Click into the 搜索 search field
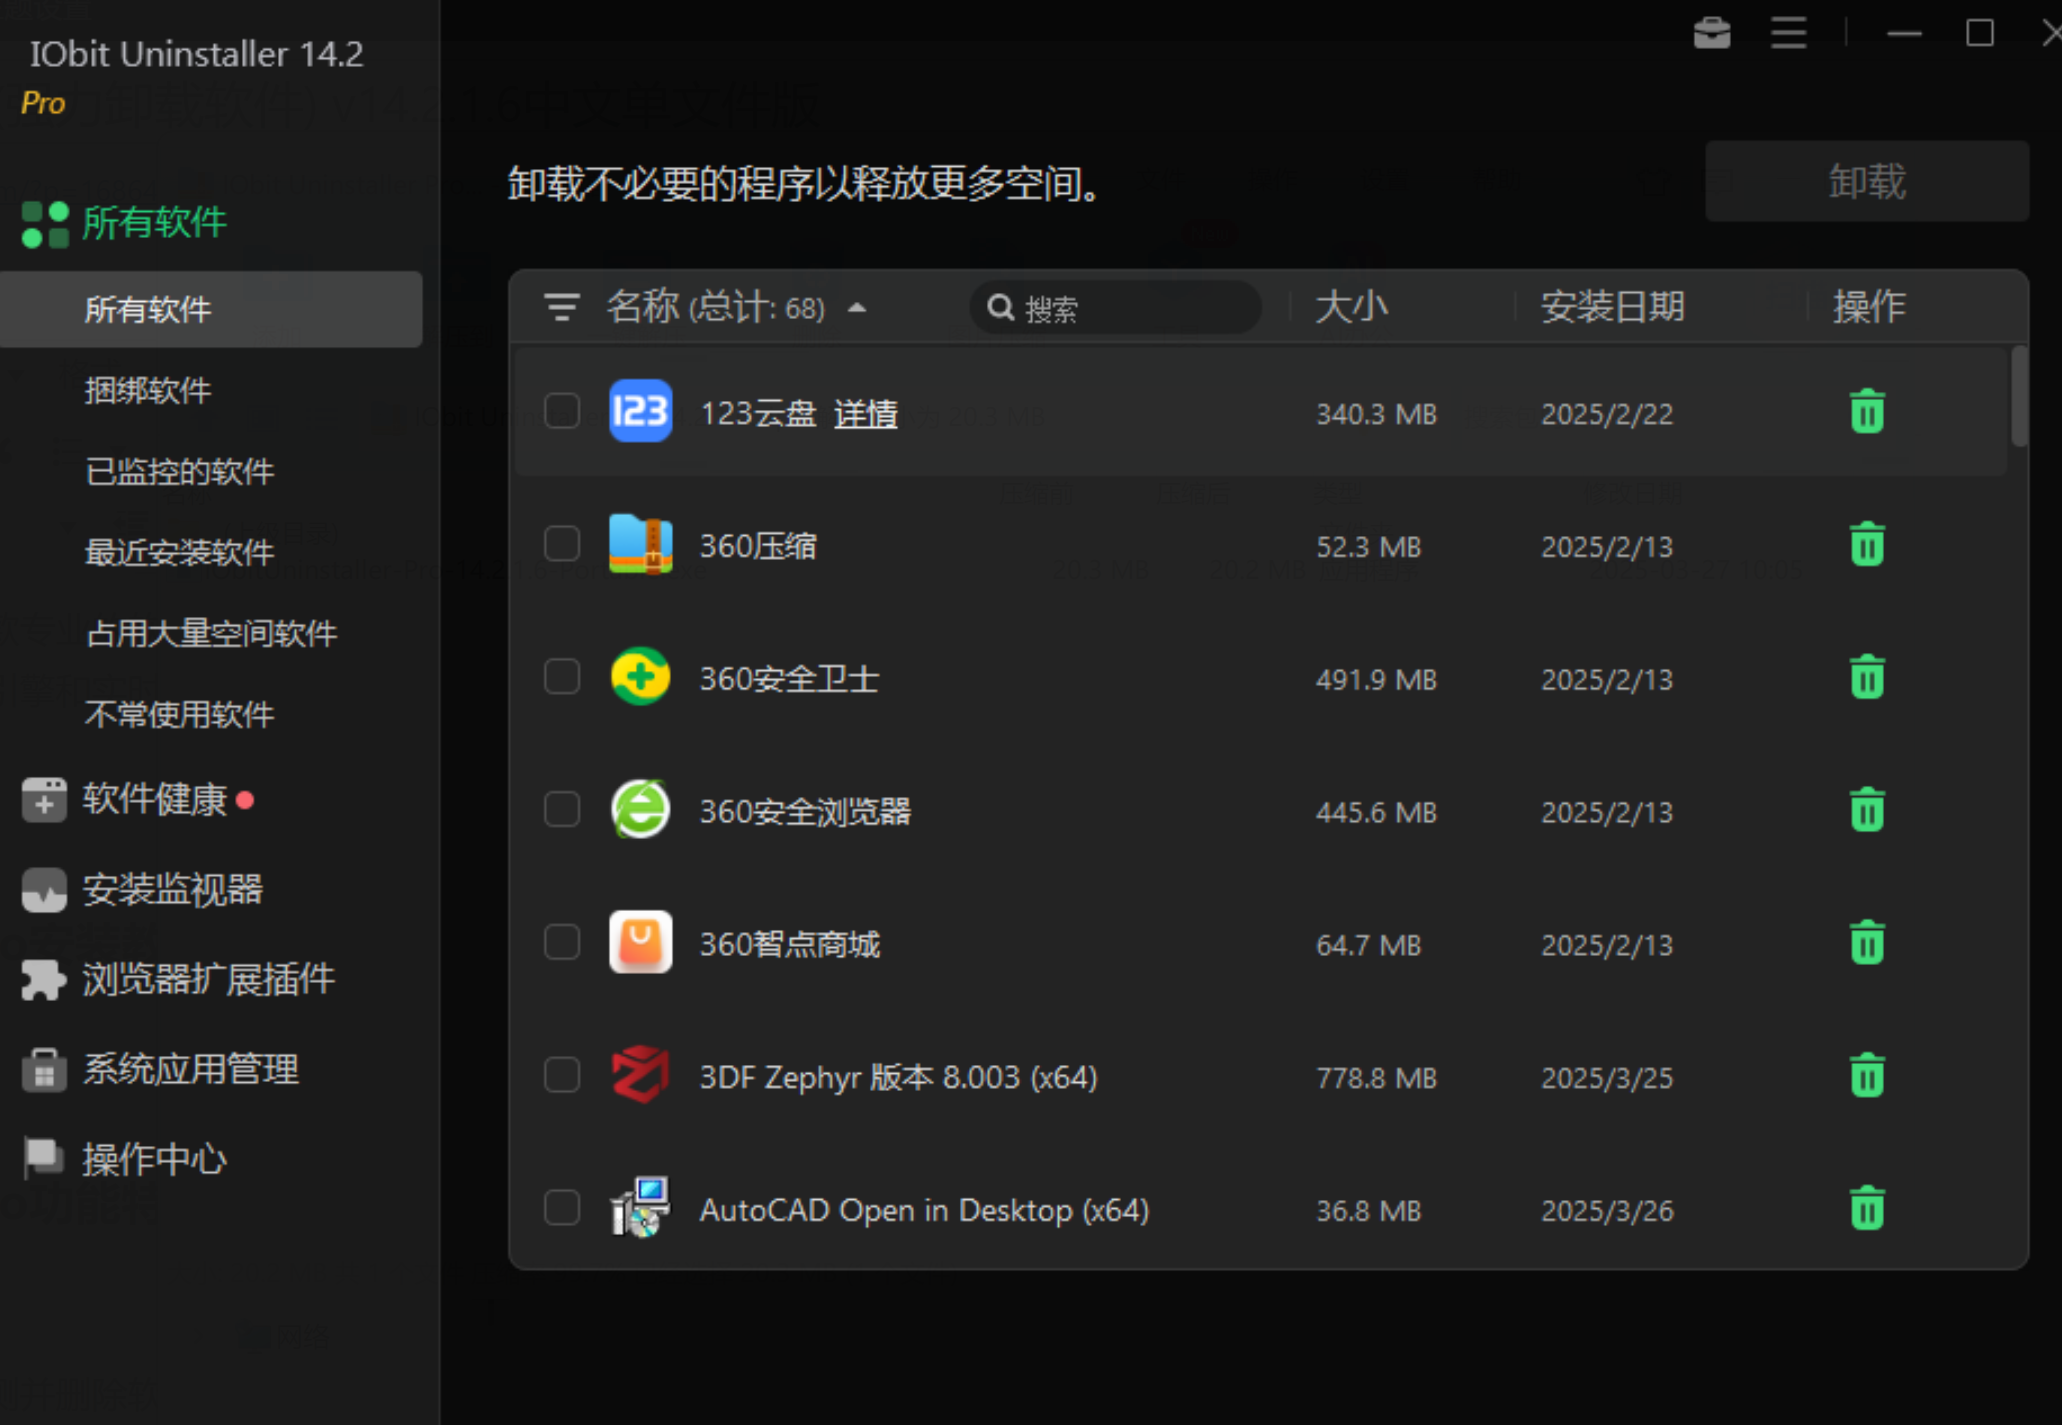2062x1425 pixels. pyautogui.click(x=1115, y=307)
